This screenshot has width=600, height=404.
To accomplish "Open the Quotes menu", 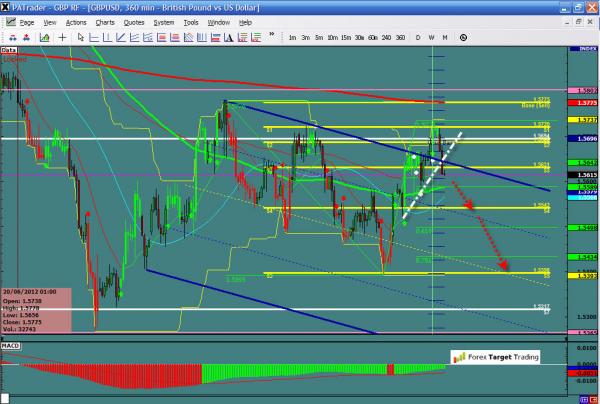I will pyautogui.click(x=136, y=21).
